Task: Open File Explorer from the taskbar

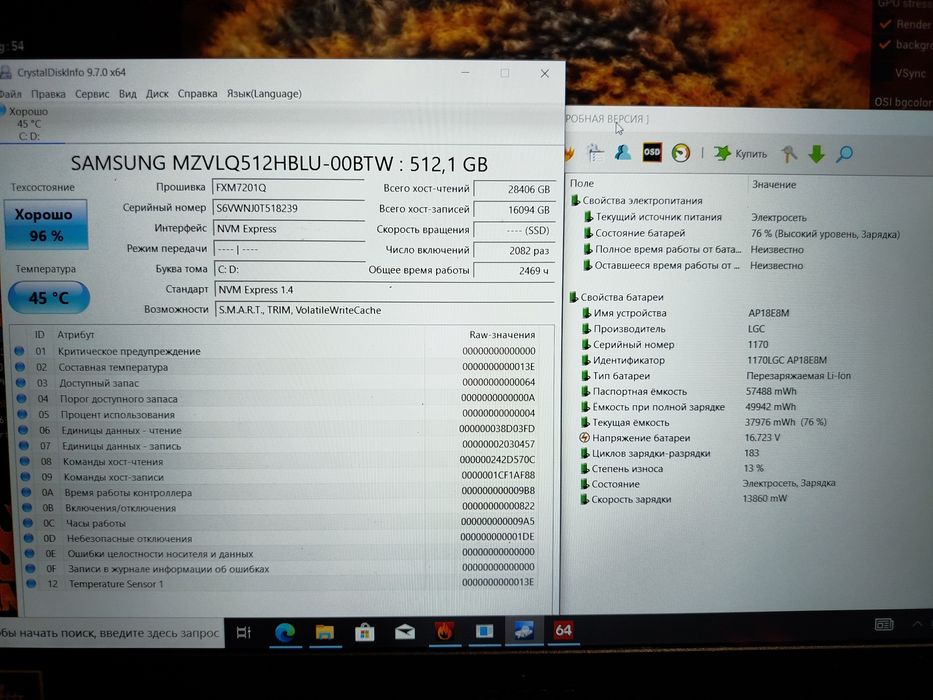Action: pyautogui.click(x=325, y=633)
